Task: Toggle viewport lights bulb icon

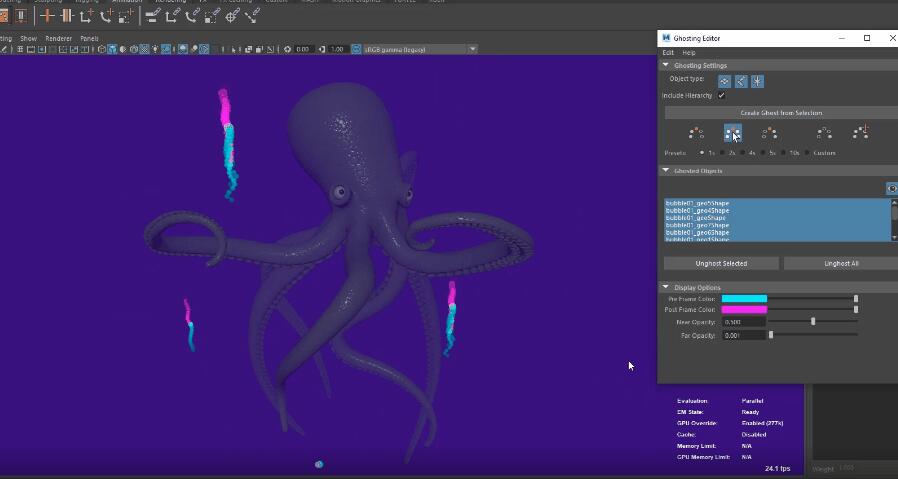Action: (155, 49)
